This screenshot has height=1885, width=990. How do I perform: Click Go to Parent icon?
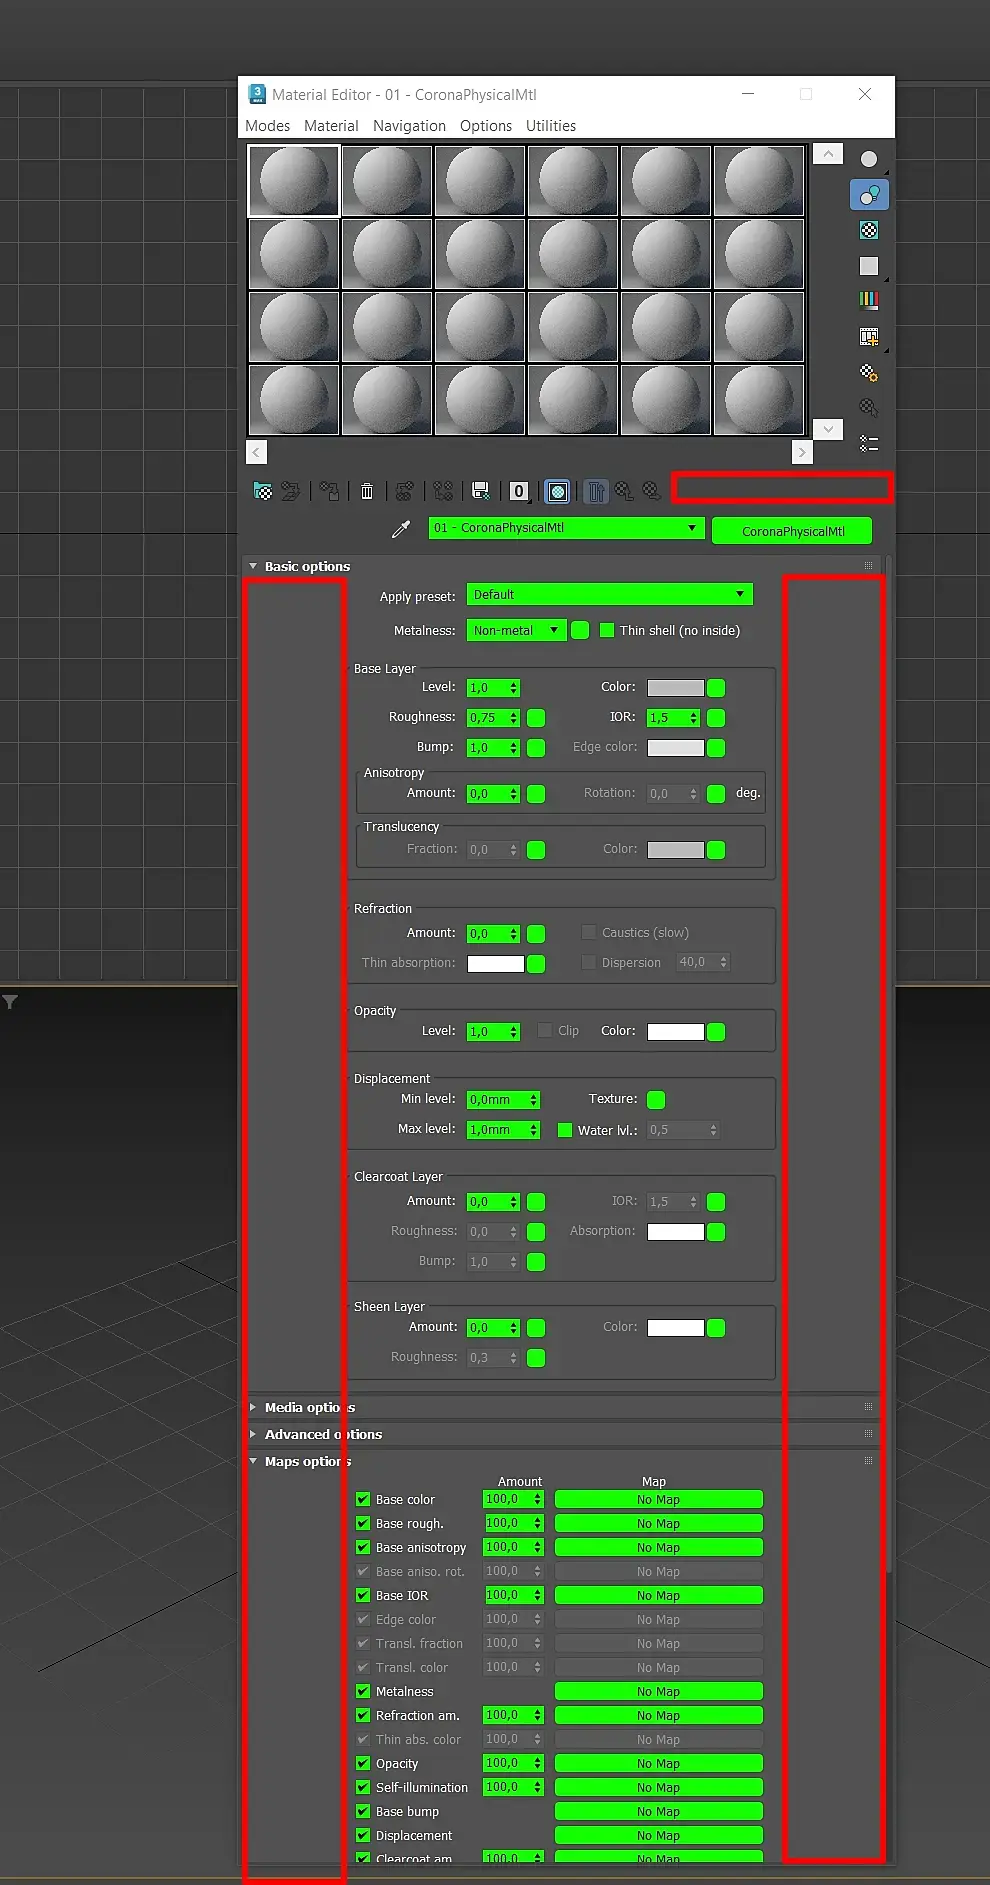pos(624,491)
